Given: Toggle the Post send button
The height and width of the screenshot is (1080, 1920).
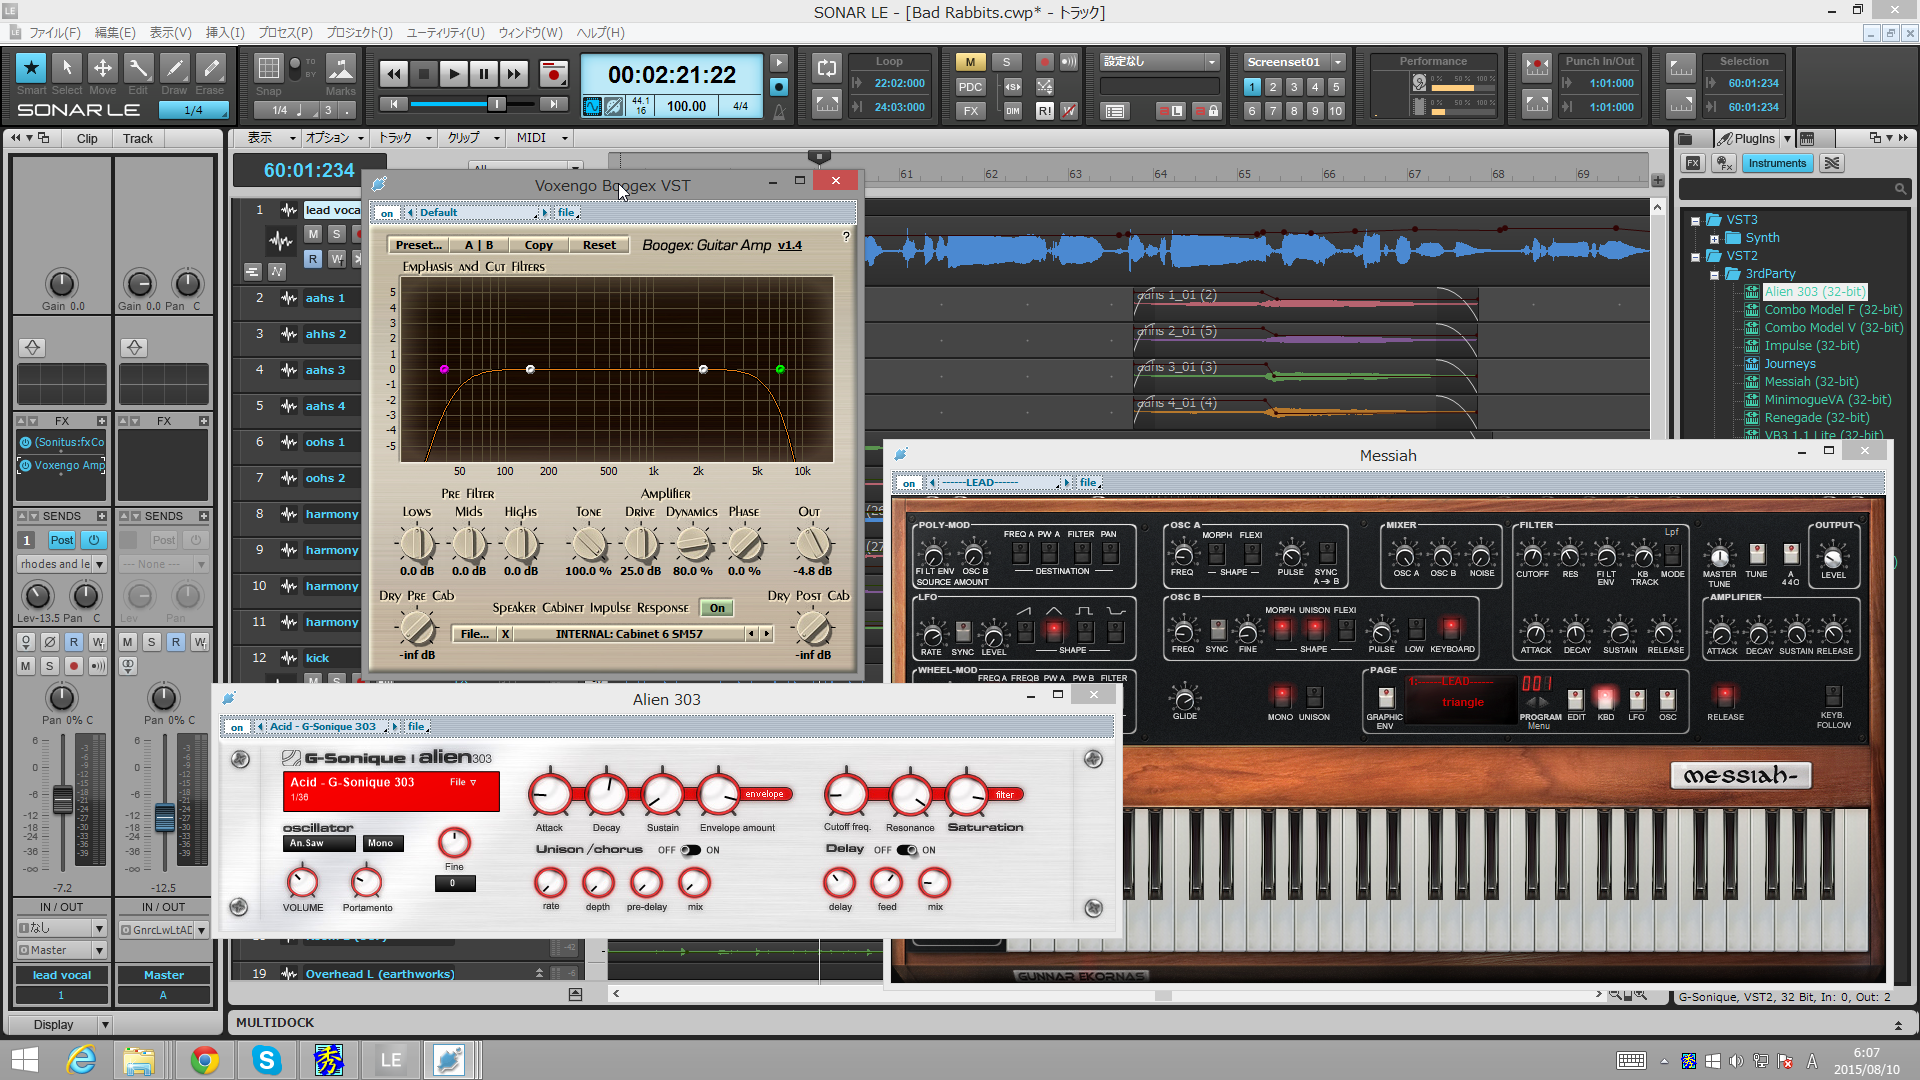Looking at the screenshot, I should click(x=62, y=540).
